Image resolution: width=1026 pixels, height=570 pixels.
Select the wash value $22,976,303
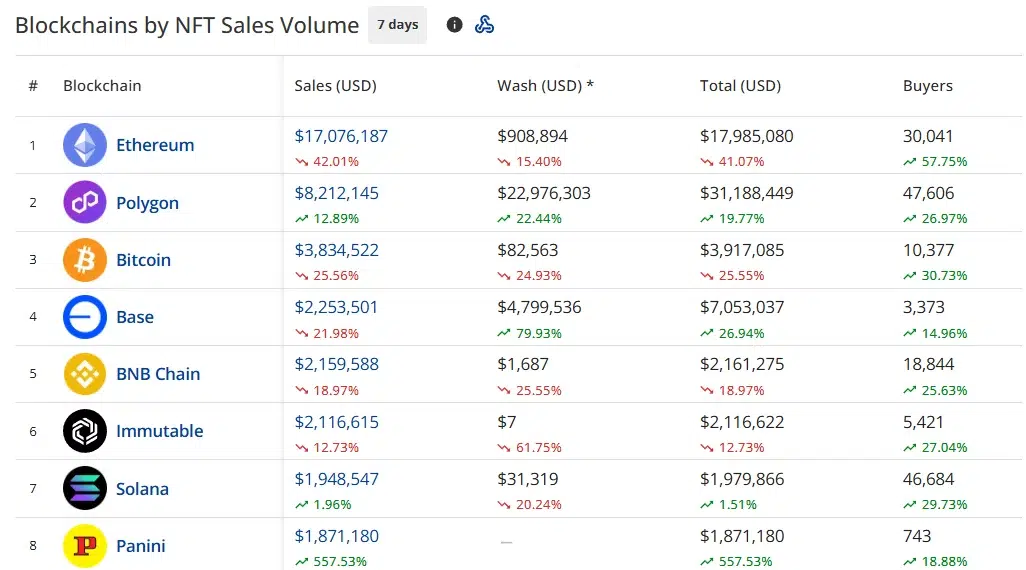click(x=544, y=193)
